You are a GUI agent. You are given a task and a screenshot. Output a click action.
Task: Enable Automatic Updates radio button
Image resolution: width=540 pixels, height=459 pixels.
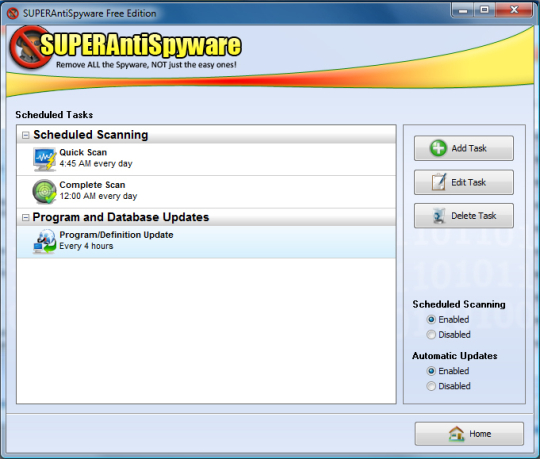click(x=431, y=371)
